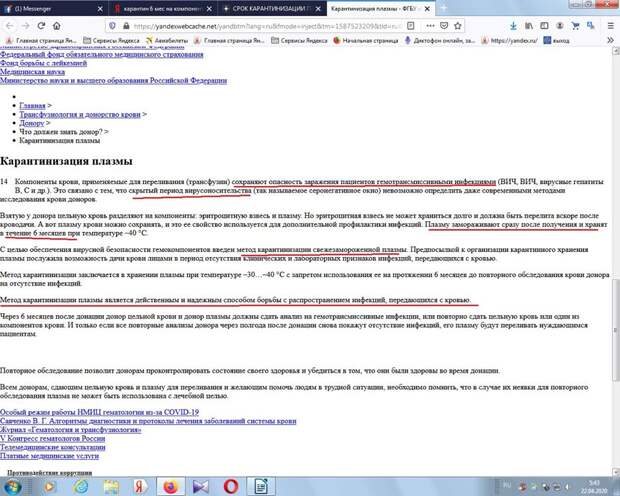Click the 'Карантинизация плазмы' page heading
Image resolution: width=620 pixels, height=496 pixels.
[x=66, y=161]
